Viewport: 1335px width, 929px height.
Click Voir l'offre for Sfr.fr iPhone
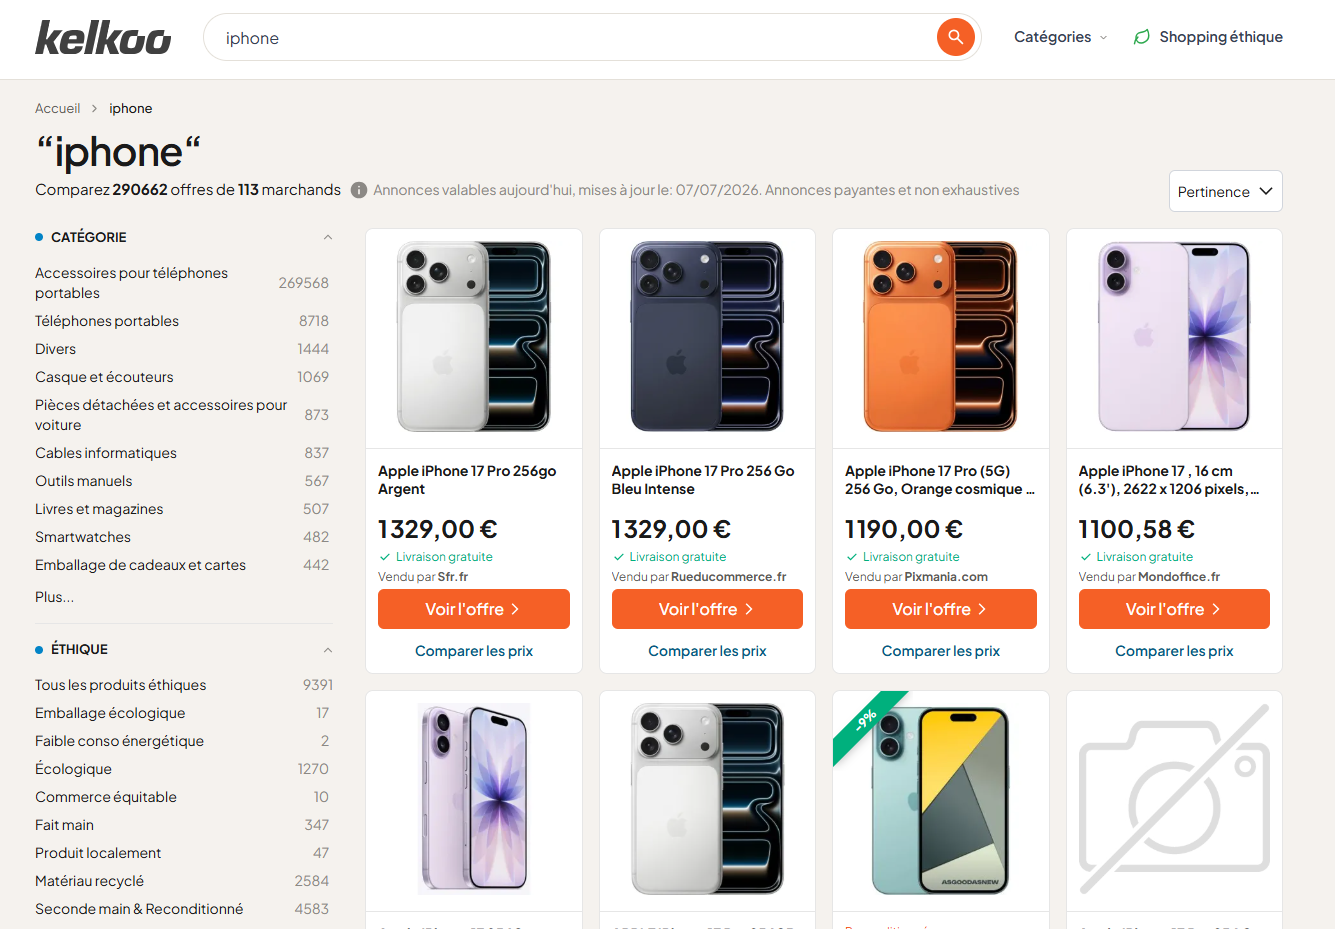(x=474, y=609)
